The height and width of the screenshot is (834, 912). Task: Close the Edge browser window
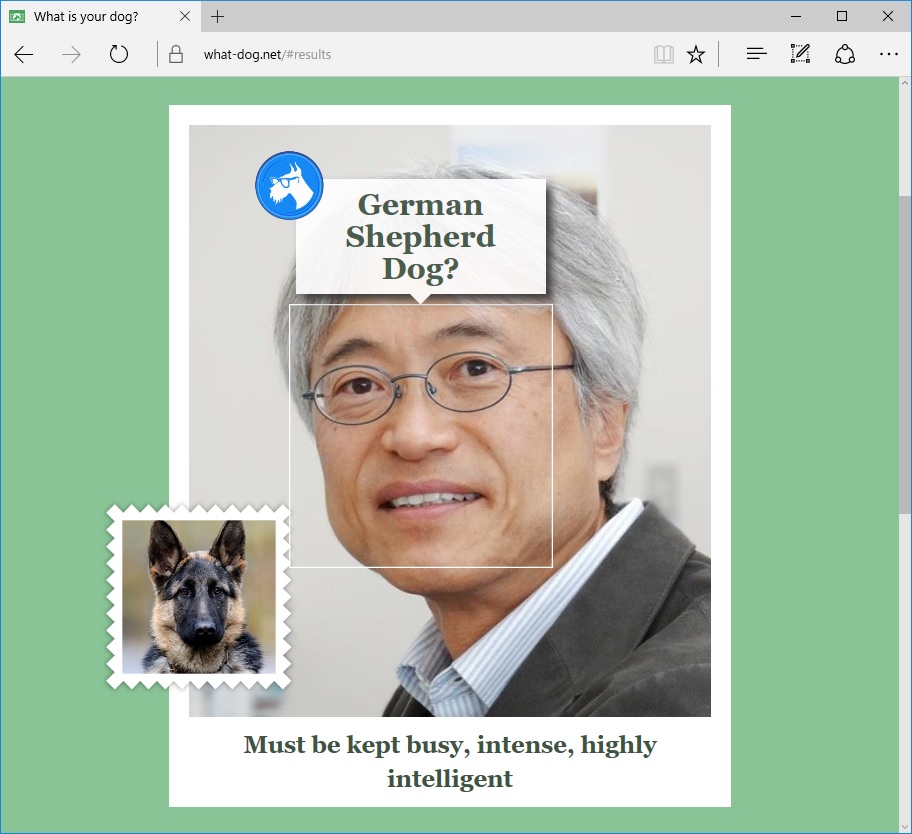888,16
